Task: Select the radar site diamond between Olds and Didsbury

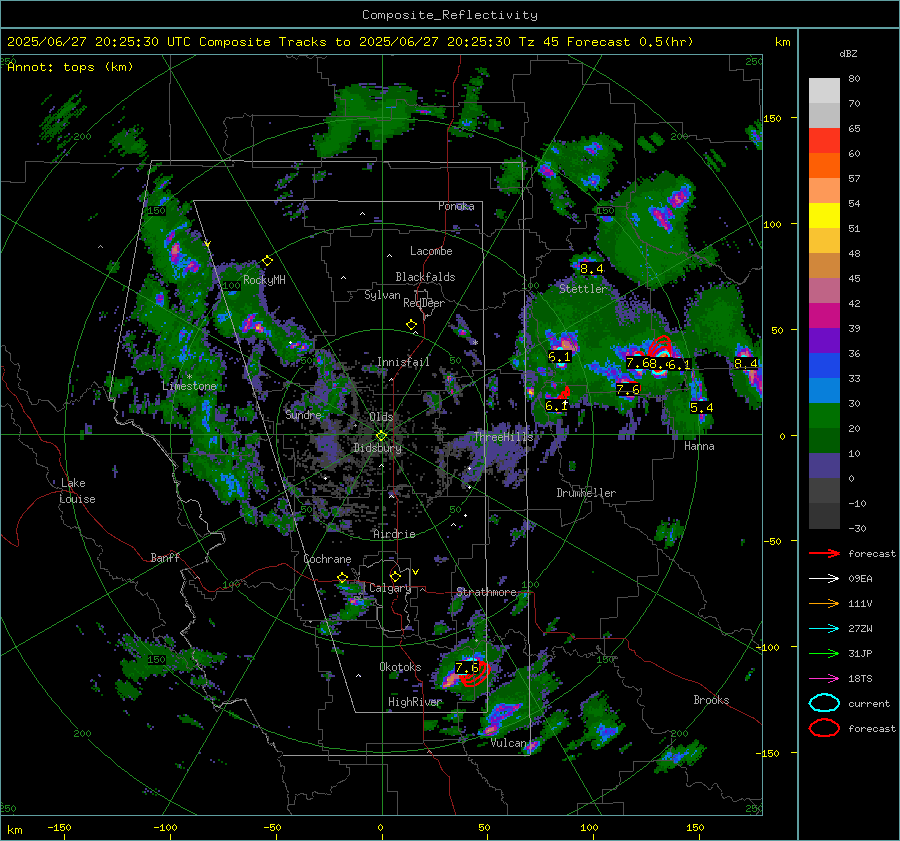Action: pos(382,436)
